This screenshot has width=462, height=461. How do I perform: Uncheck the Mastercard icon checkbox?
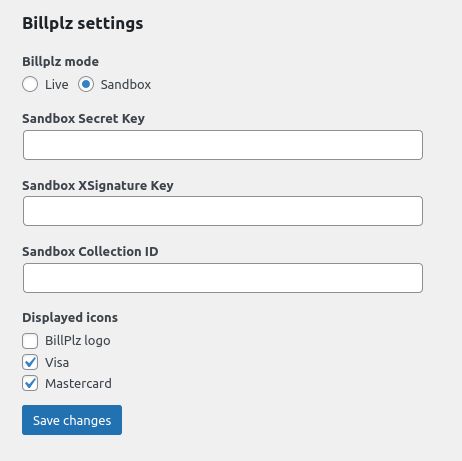[30, 383]
